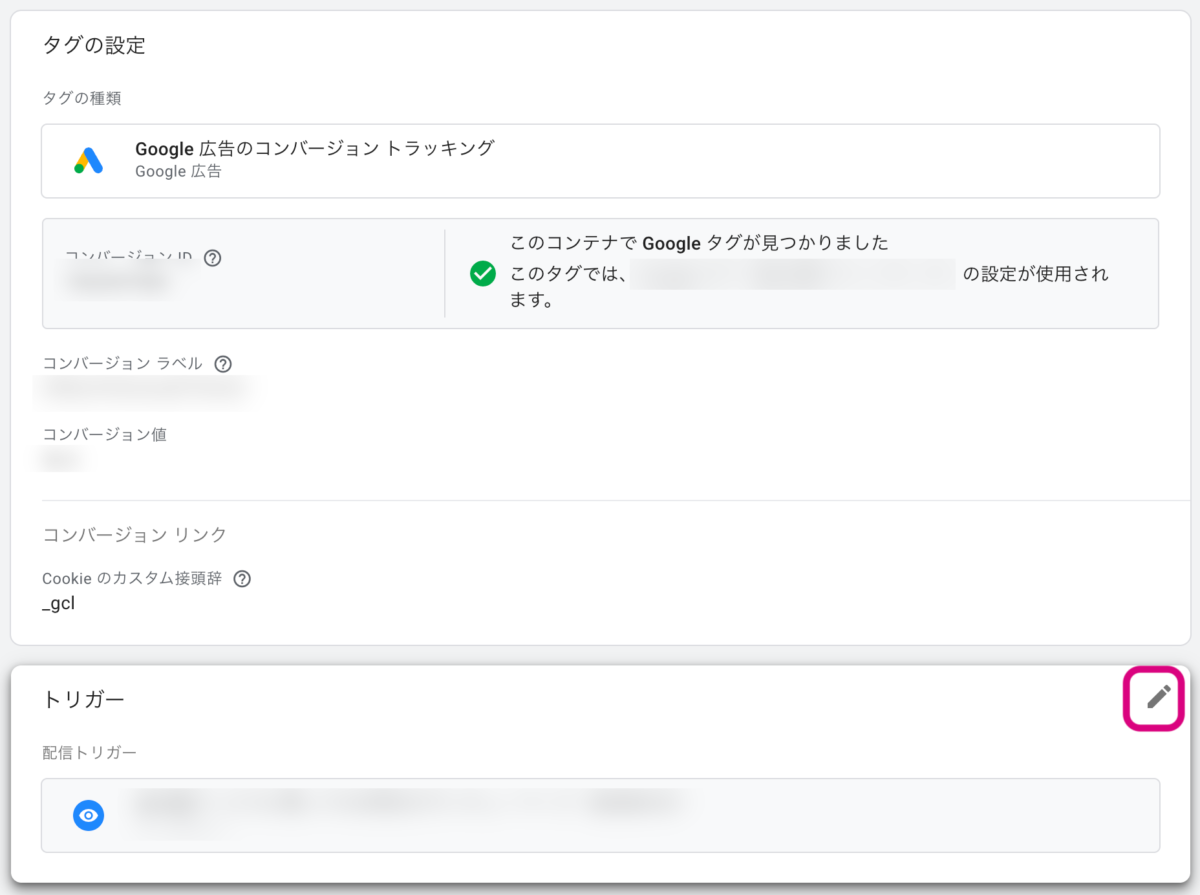
Task: Click the blue eye trigger icon
Action: point(89,816)
